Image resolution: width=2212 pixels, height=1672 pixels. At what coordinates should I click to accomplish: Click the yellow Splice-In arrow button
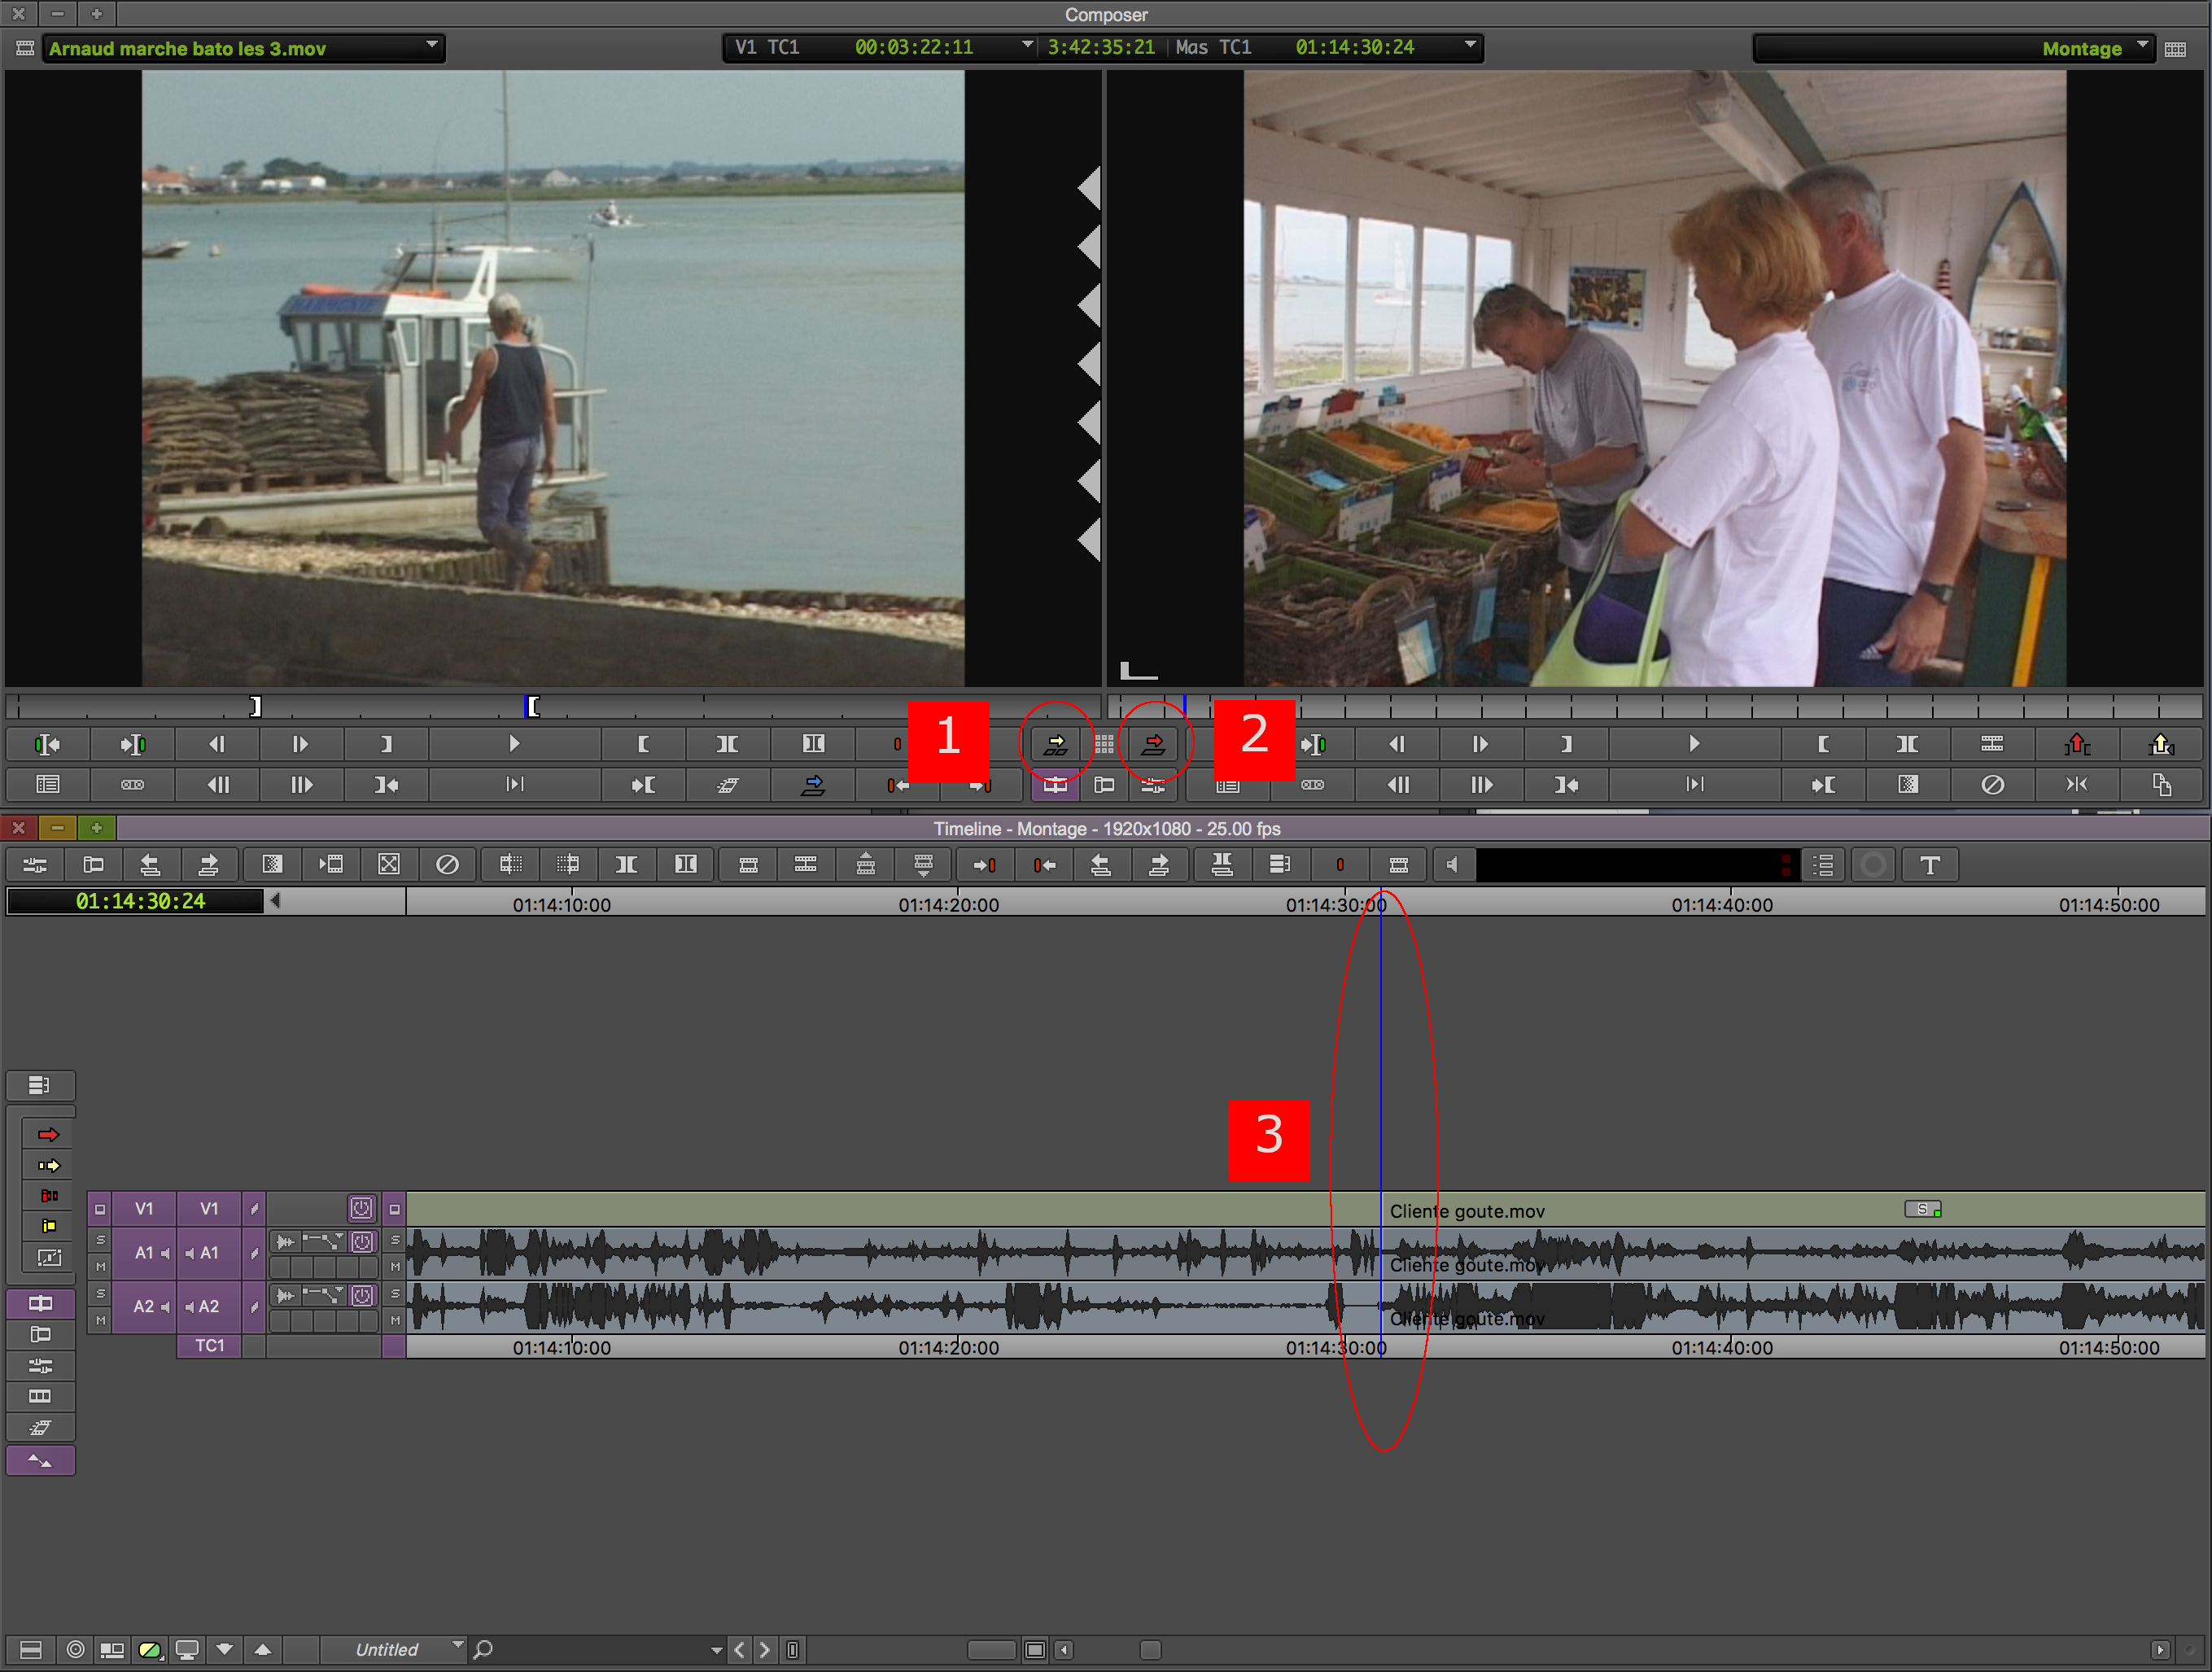click(1056, 744)
